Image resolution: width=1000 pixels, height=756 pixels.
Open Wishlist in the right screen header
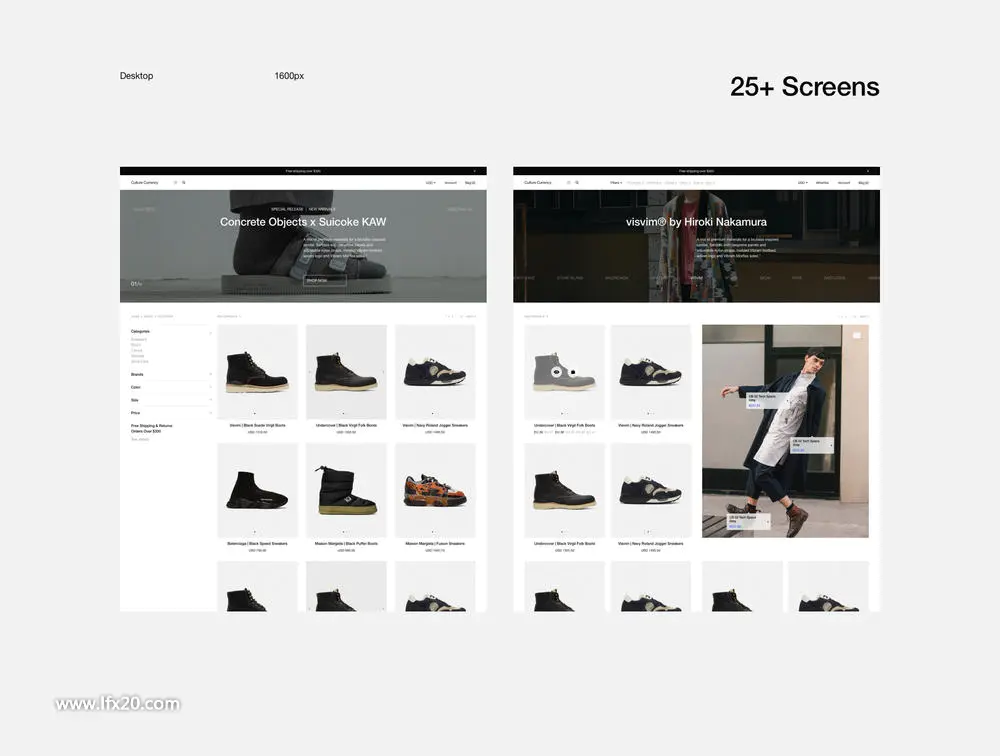822,182
